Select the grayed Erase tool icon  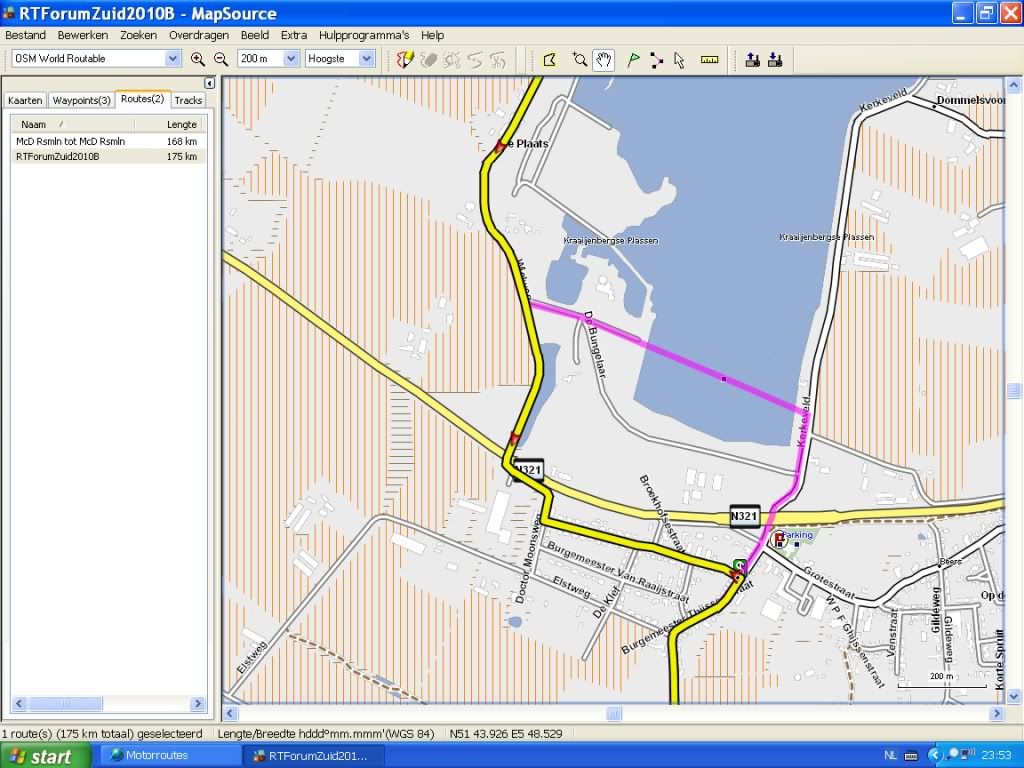click(x=428, y=60)
